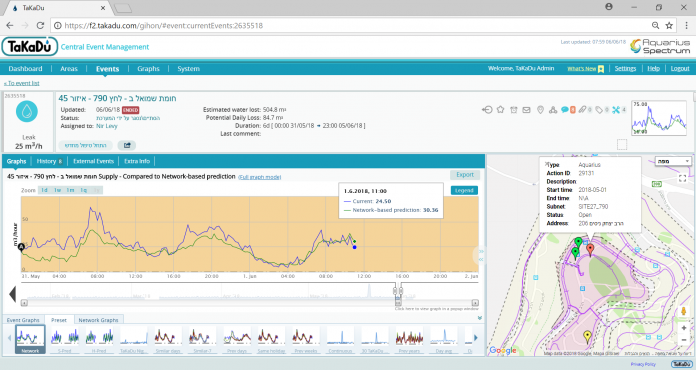The image size is (696, 370).
Task: Zoom out on the map
Action: [x=684, y=340]
